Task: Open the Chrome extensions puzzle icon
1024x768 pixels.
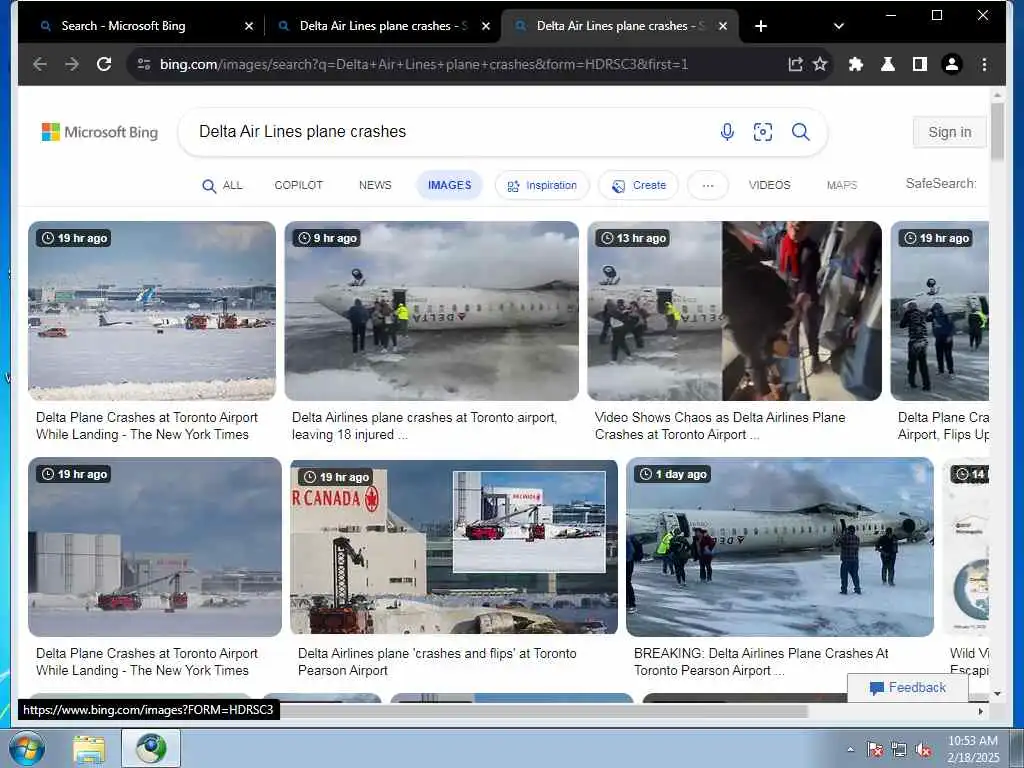Action: click(x=856, y=64)
